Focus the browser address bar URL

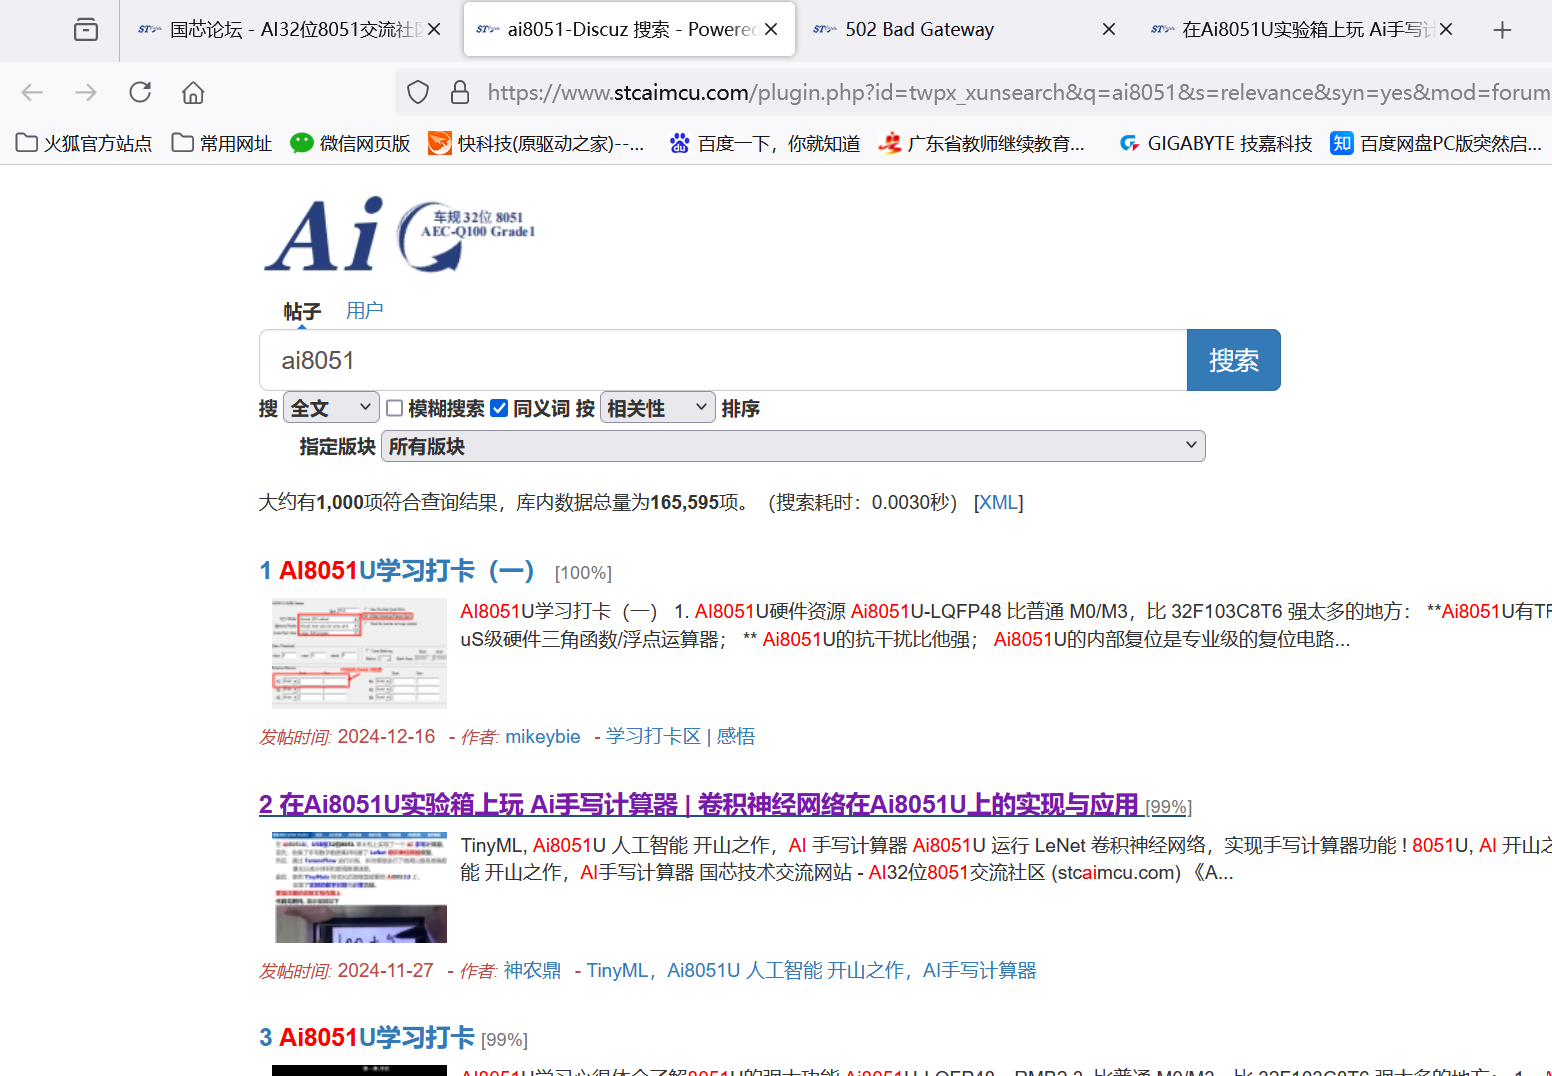tap(1018, 93)
